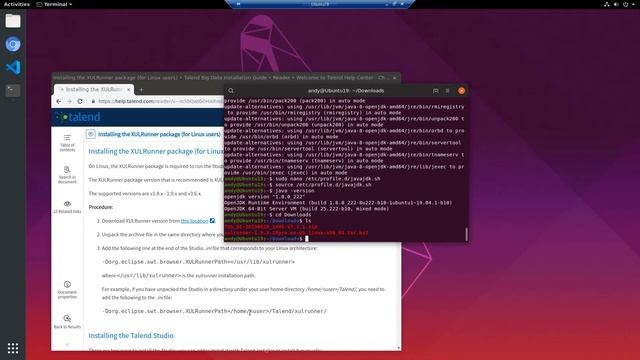Open Search in document sidebar tool
Viewport: 640px width, 360px height.
click(67, 175)
